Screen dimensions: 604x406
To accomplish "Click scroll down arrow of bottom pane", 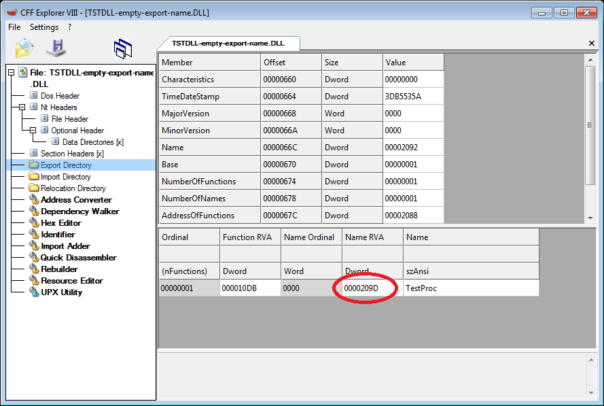I will coord(591,393).
